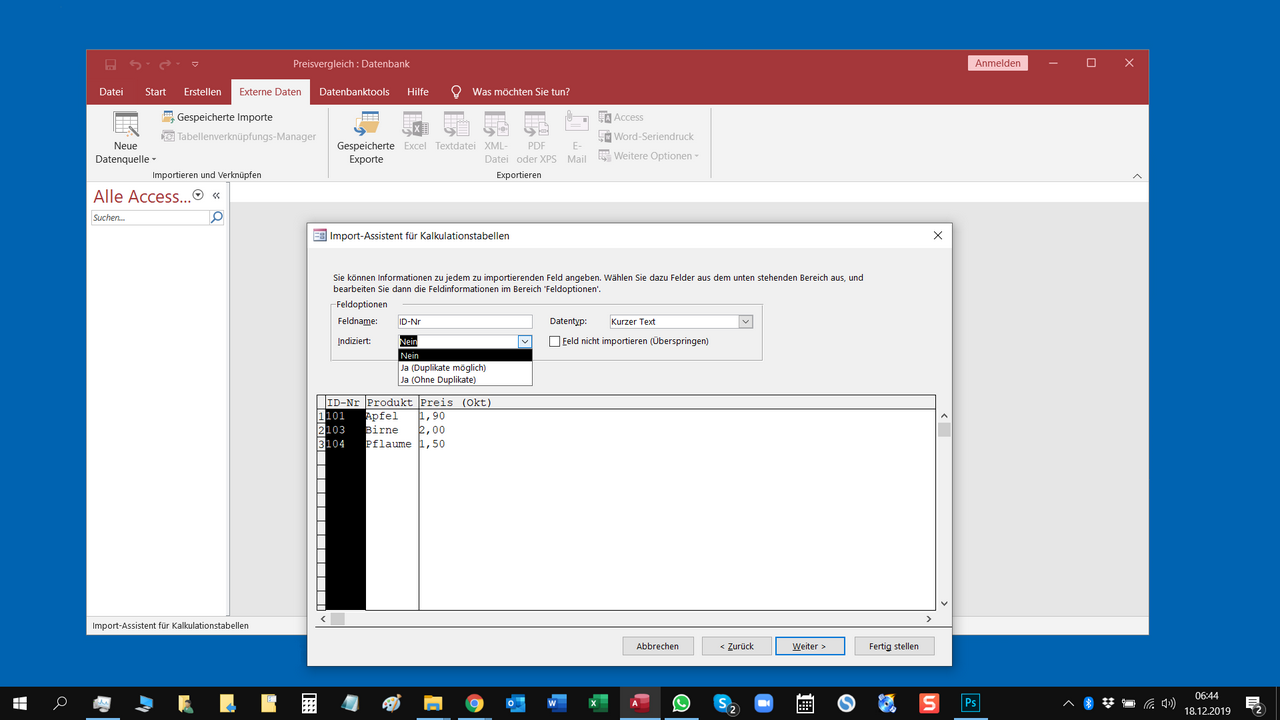Click the lightbulb 'Was möchten Sie tun?' box
The width and height of the screenshot is (1280, 720).
[x=511, y=92]
